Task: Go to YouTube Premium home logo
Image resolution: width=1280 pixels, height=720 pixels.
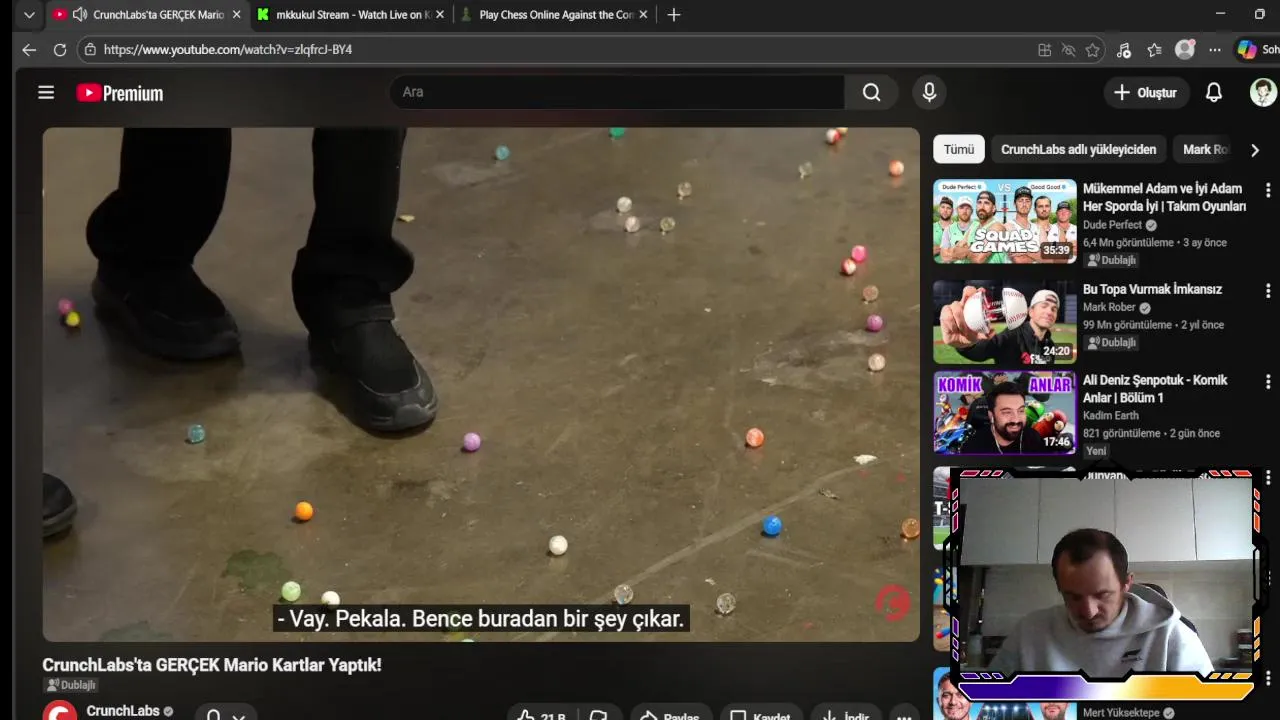Action: tap(120, 93)
